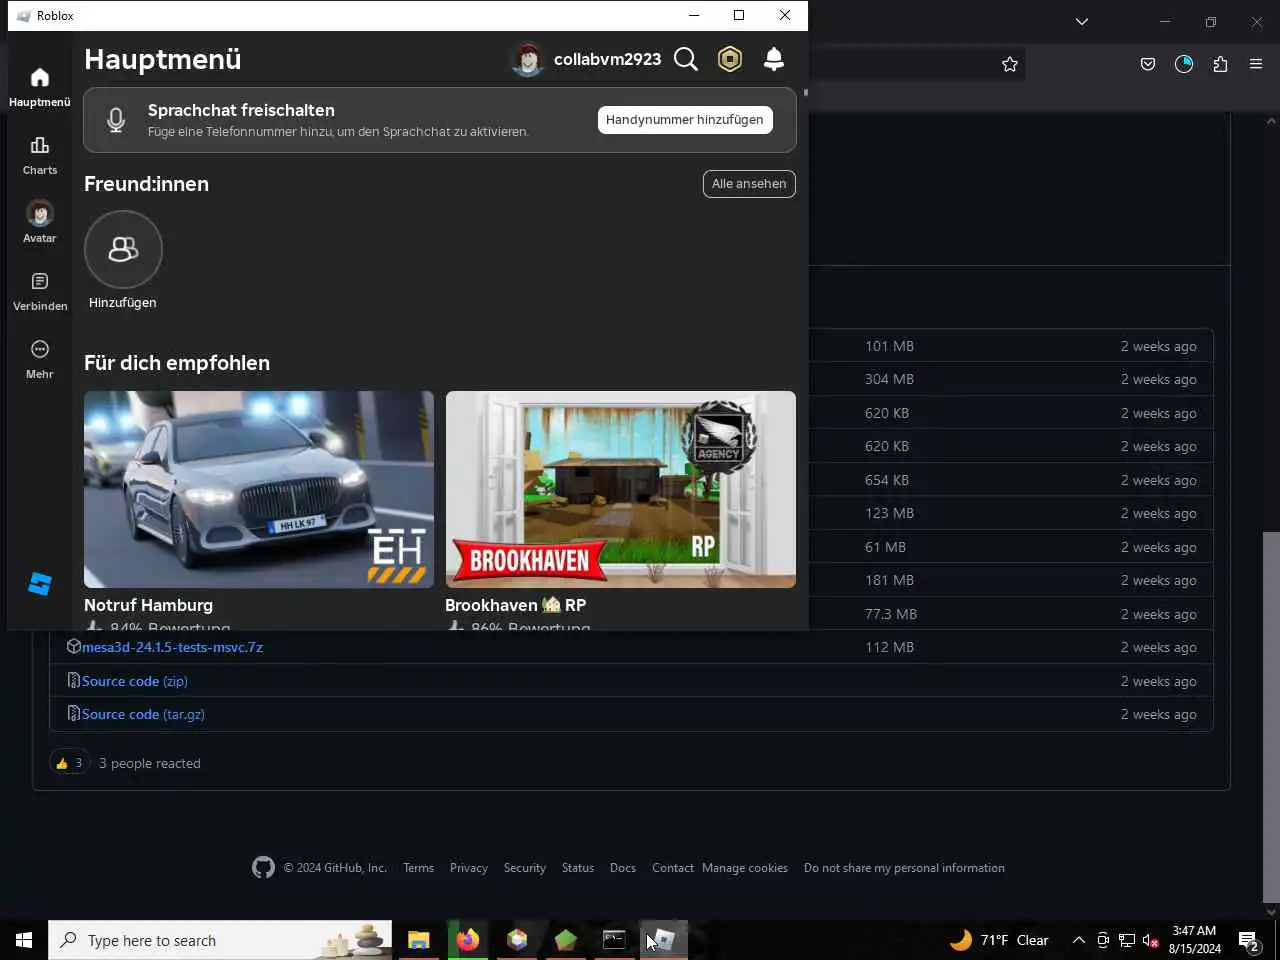This screenshot has width=1280, height=960.
Task: Click Handynummer hinzufügen button
Action: point(685,120)
